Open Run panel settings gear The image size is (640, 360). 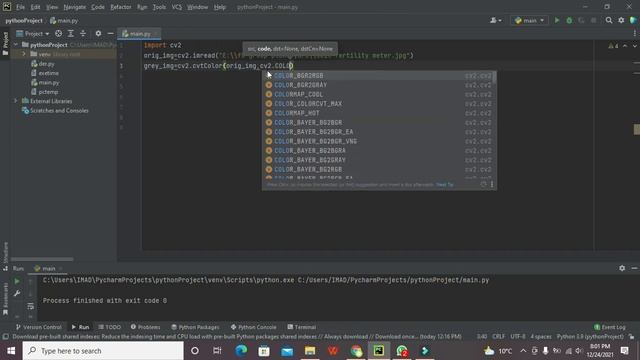(x=622, y=268)
